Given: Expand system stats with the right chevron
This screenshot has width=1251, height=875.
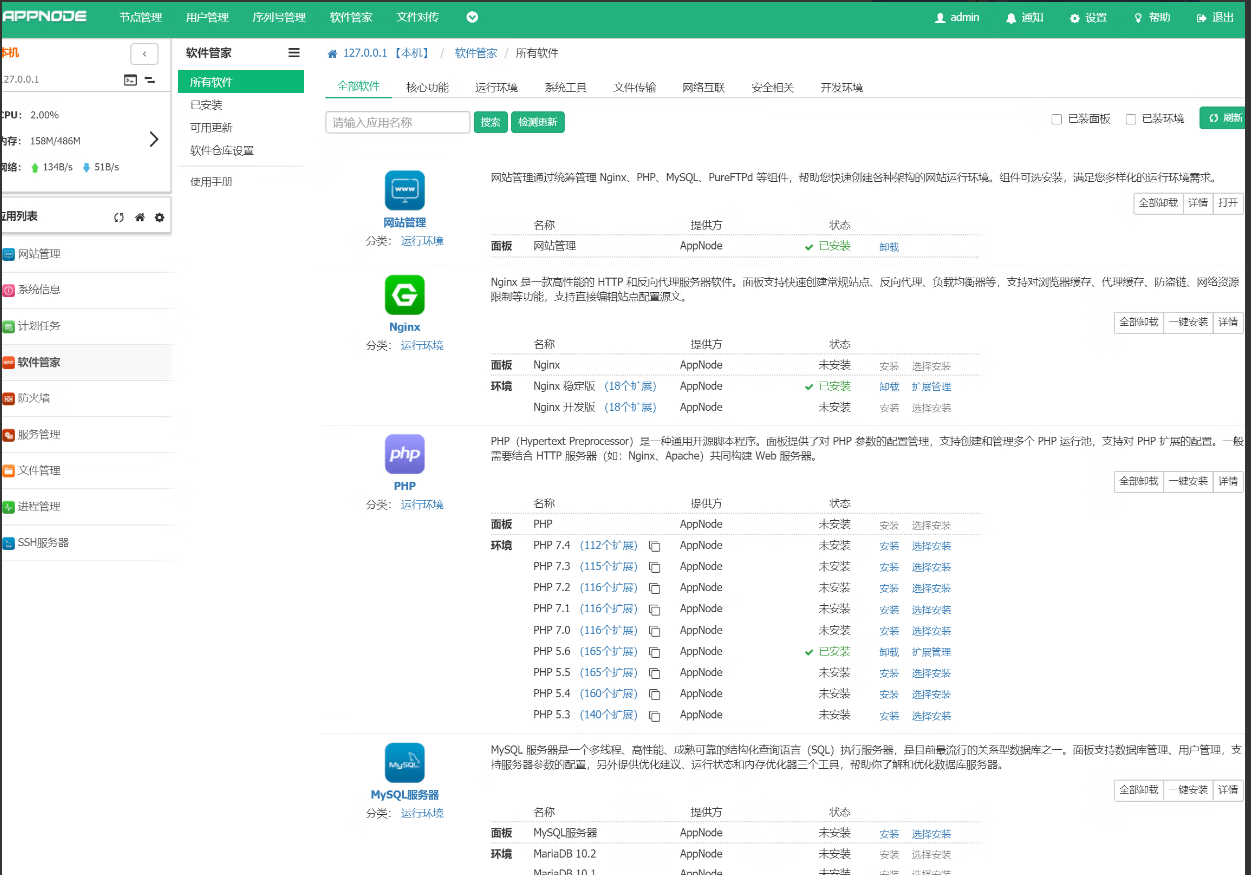Looking at the screenshot, I should (153, 139).
